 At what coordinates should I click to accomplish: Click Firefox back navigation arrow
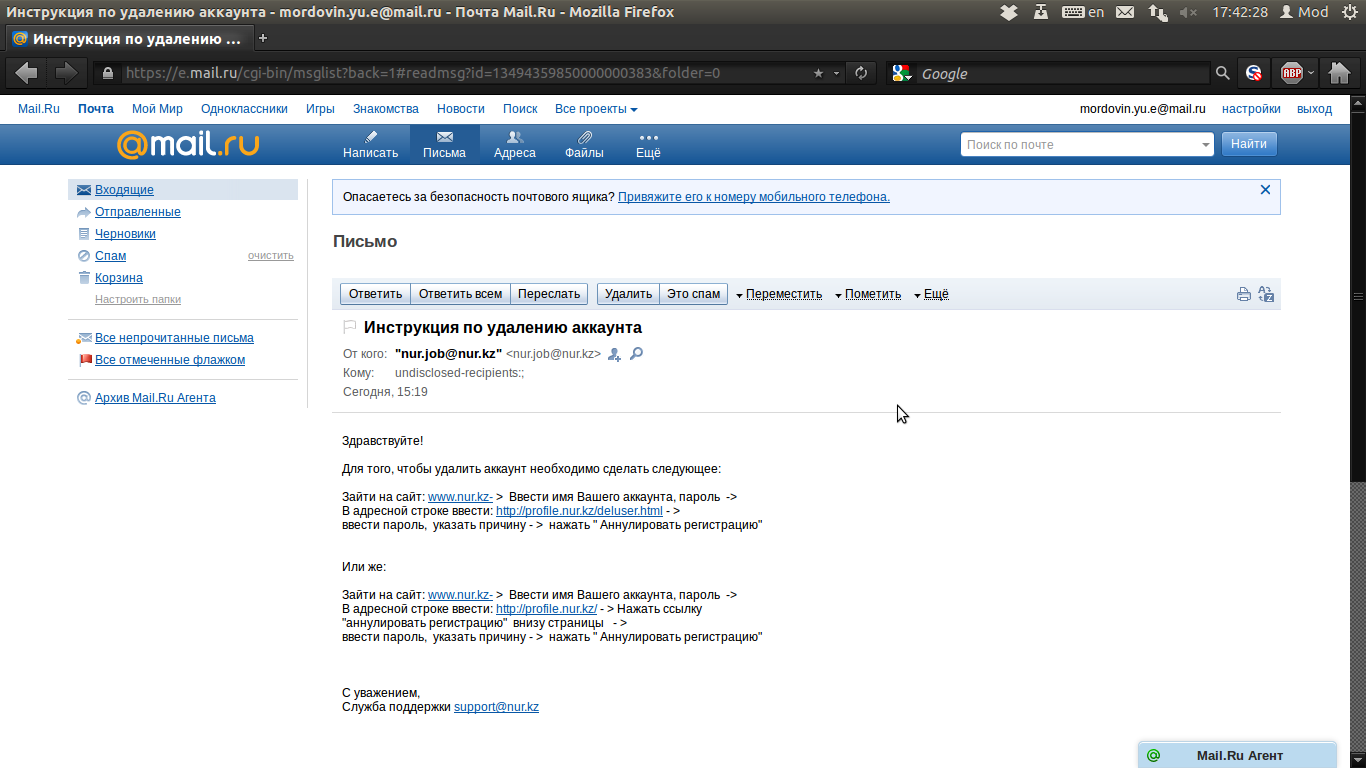tap(27, 73)
